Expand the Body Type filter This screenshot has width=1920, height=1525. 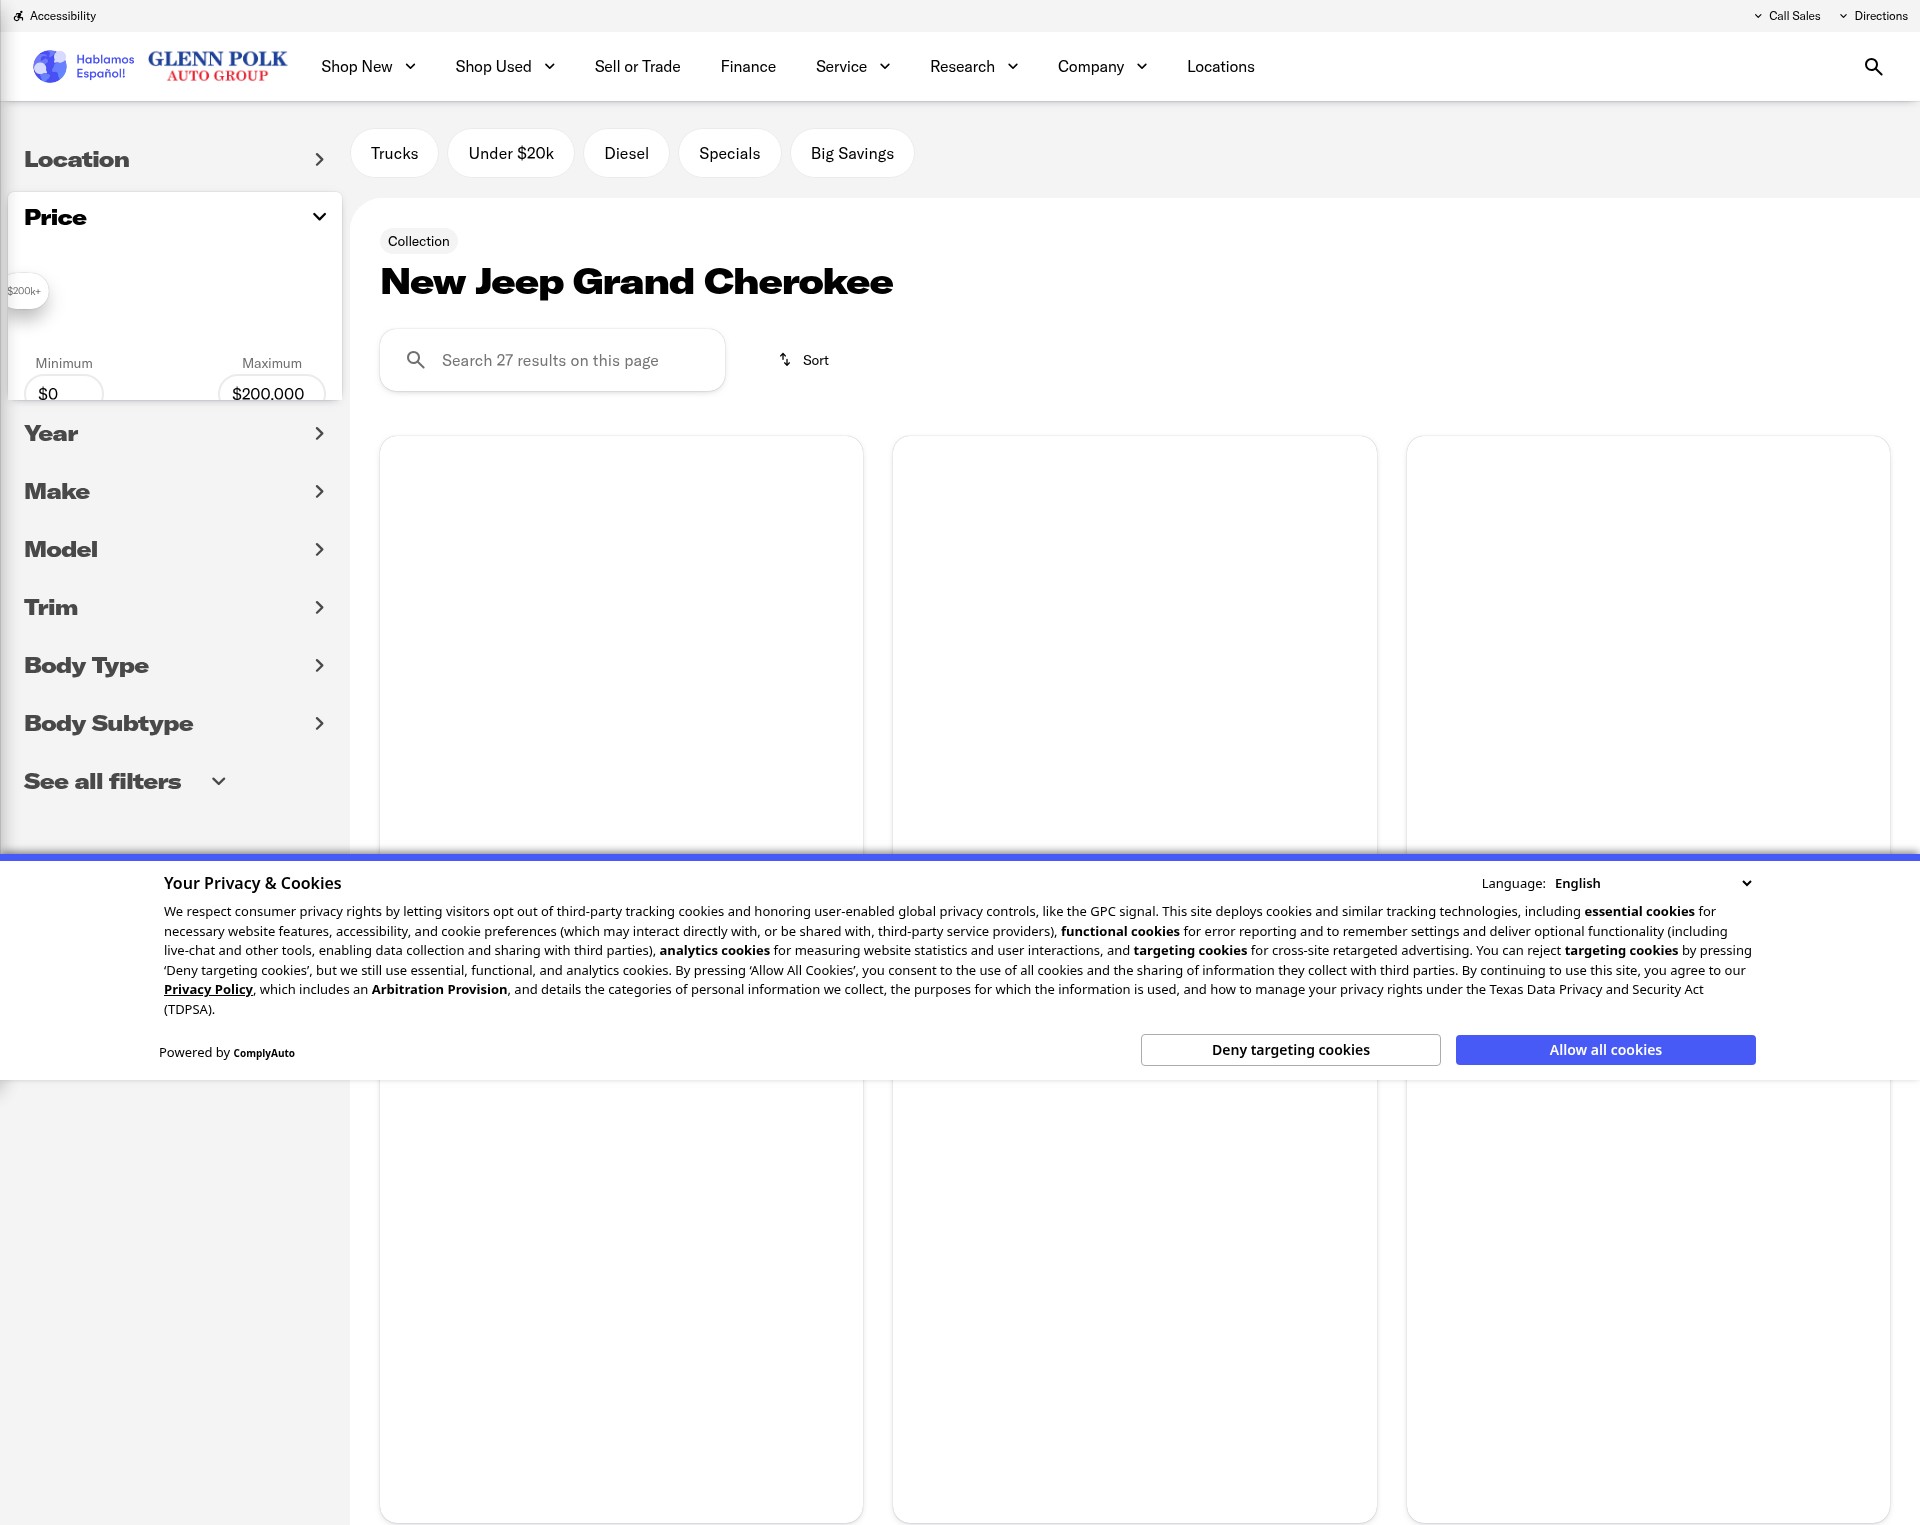click(175, 666)
